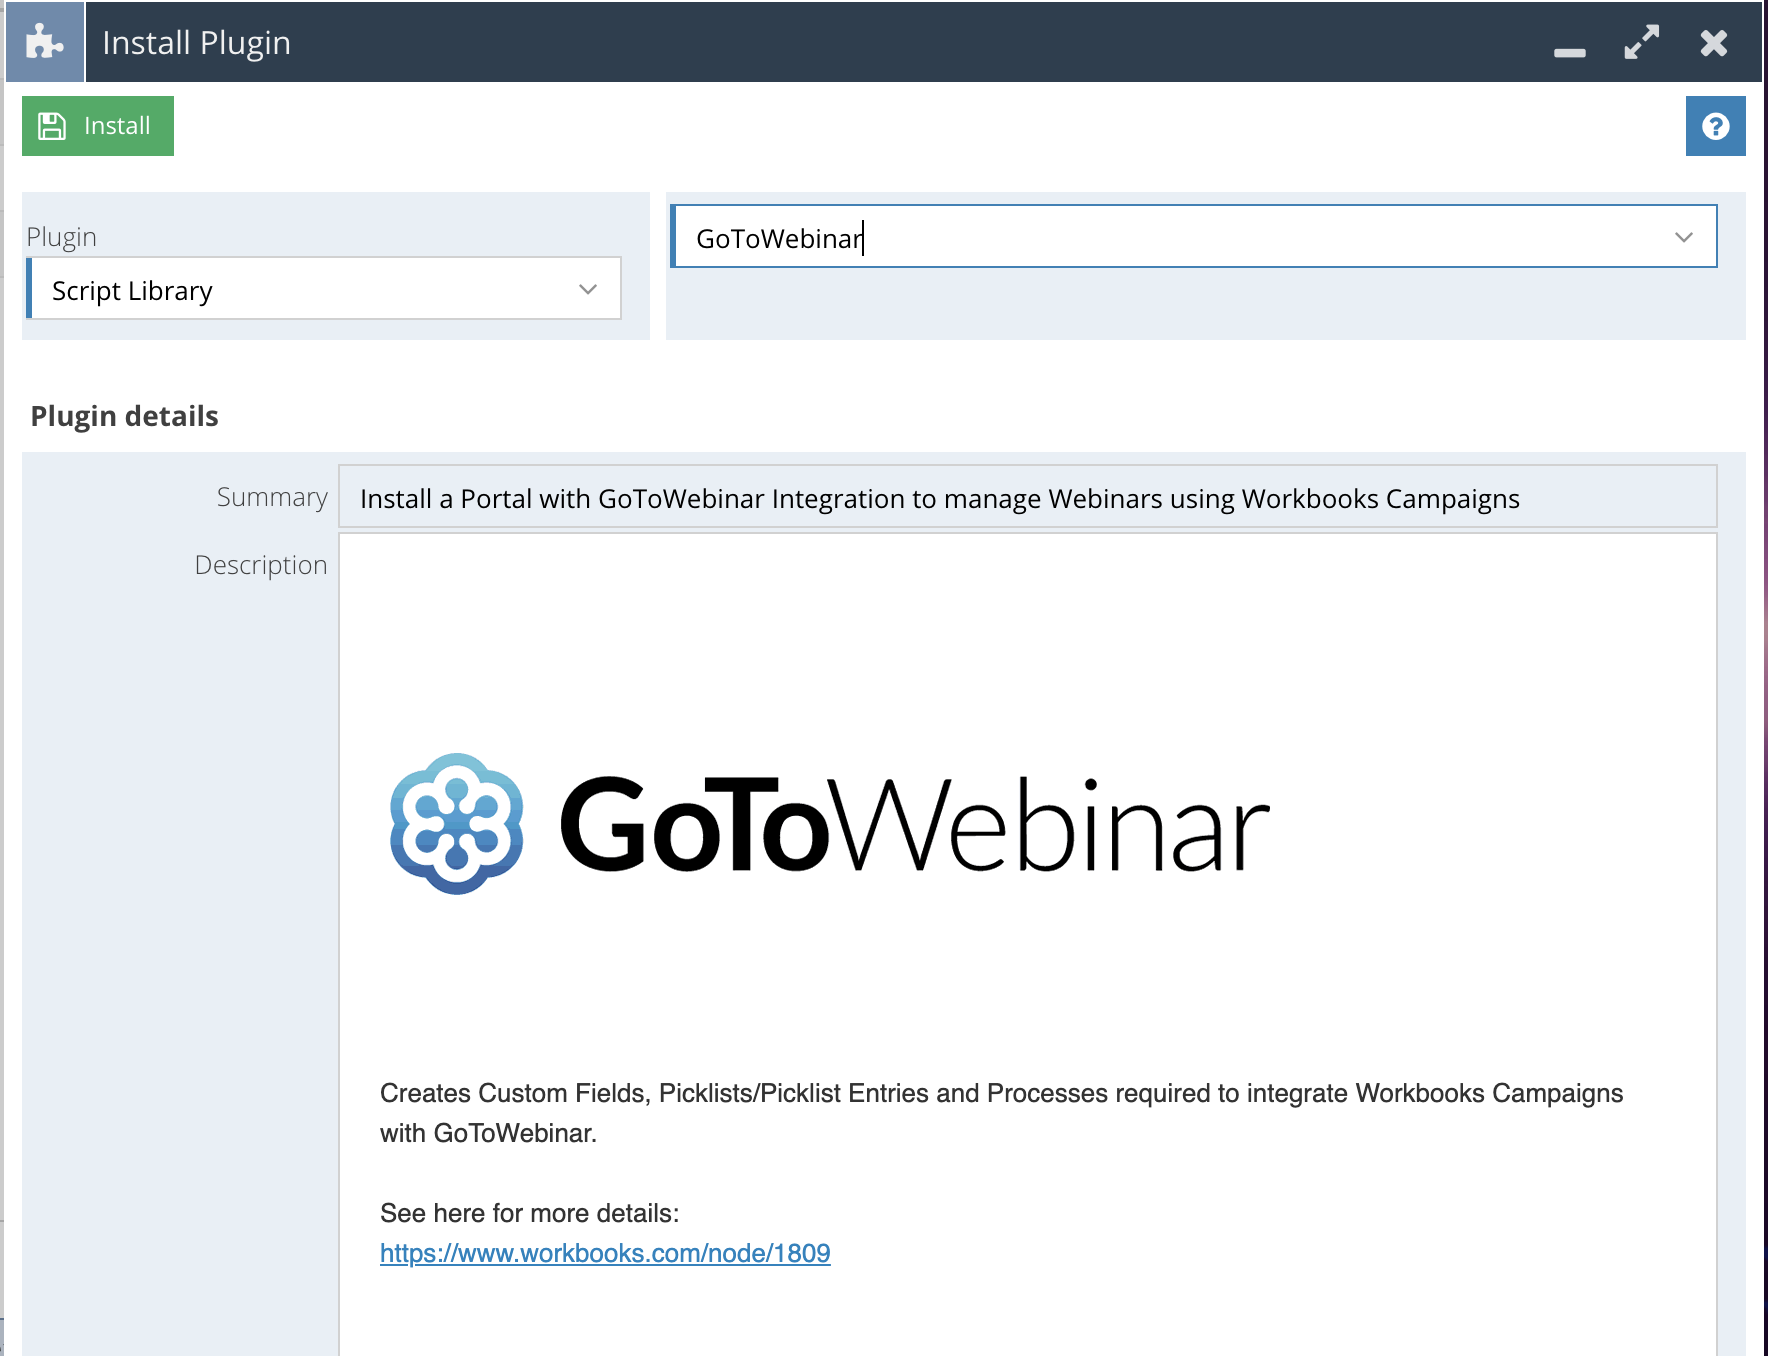The width and height of the screenshot is (1768, 1356).
Task: Open the Script Library plugin dropdown
Action: click(x=324, y=289)
